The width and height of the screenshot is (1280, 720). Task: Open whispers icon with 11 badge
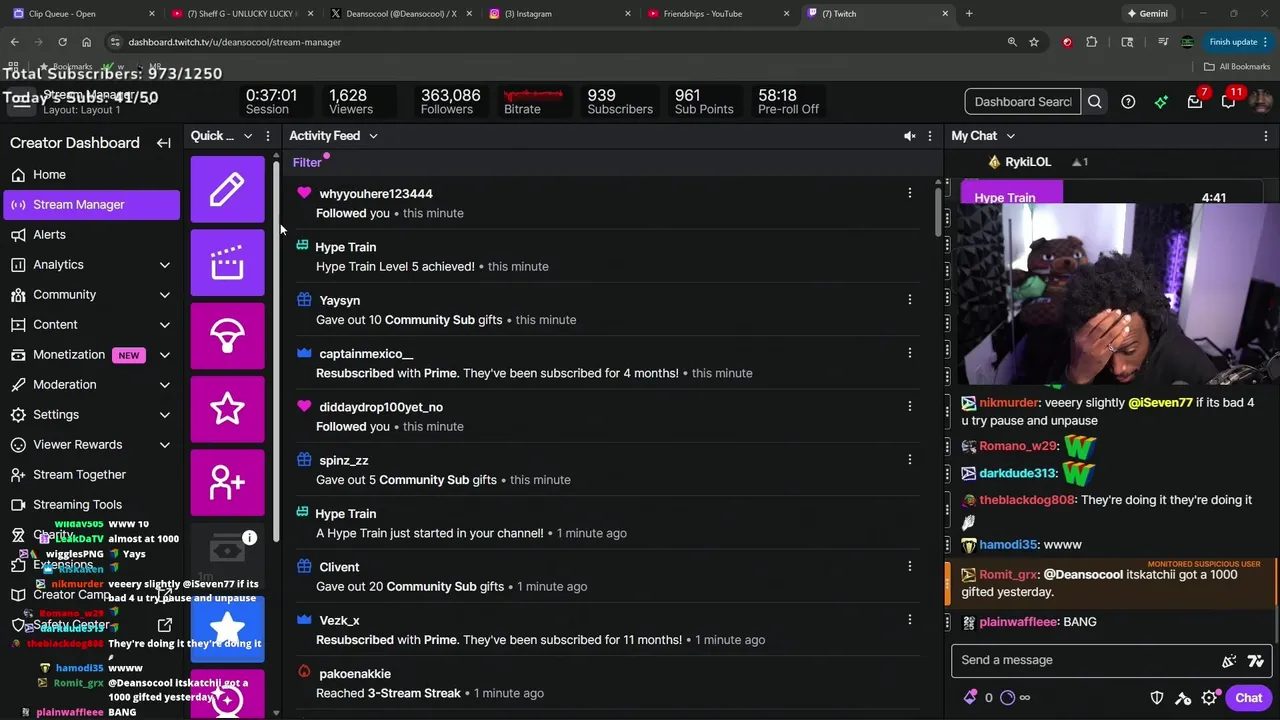[x=1229, y=102]
